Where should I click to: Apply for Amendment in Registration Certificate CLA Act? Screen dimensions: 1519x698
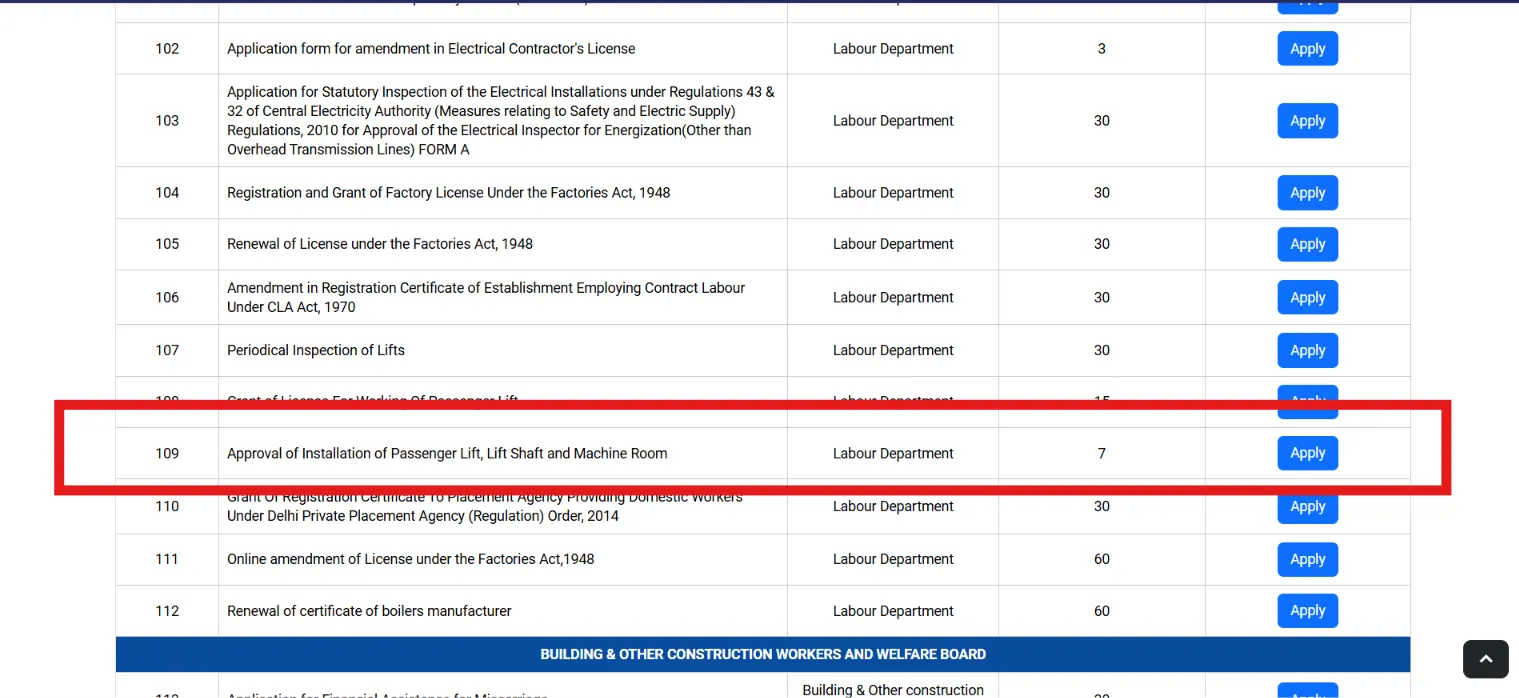tap(1307, 298)
